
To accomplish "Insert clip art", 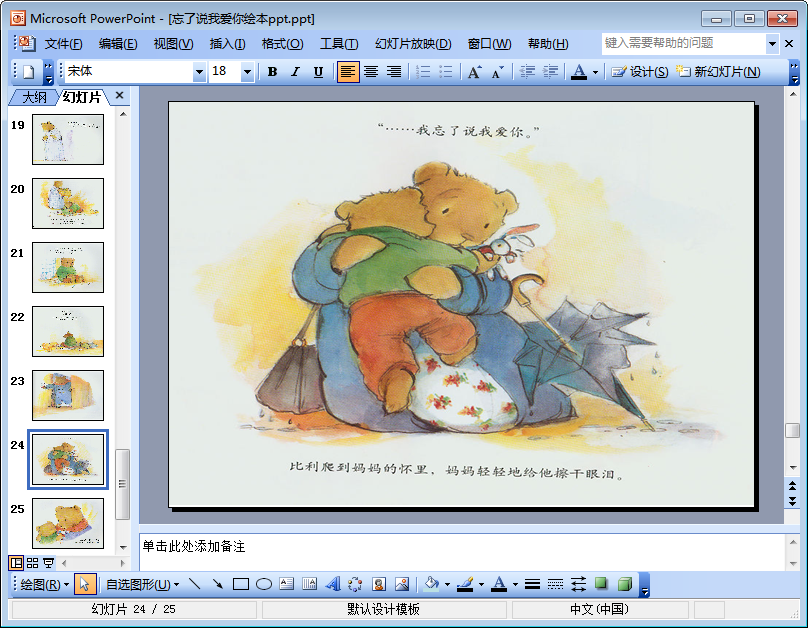I will (379, 584).
